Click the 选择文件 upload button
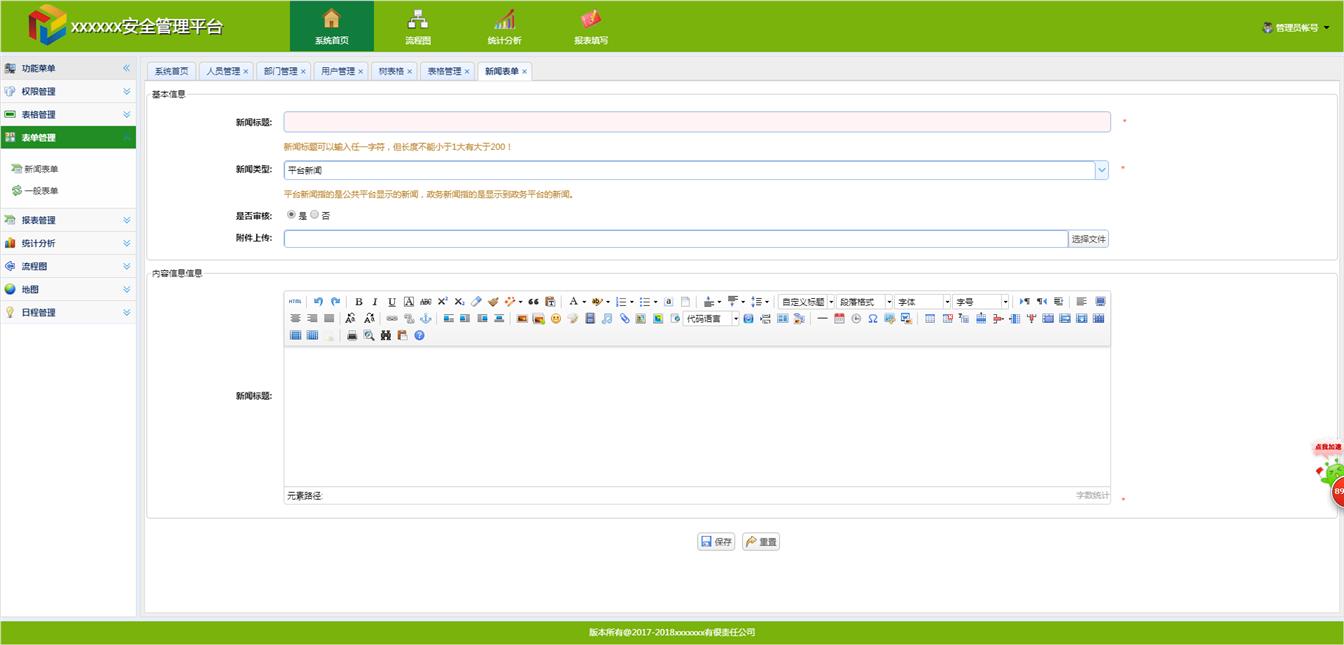The image size is (1344, 645). (x=1088, y=239)
